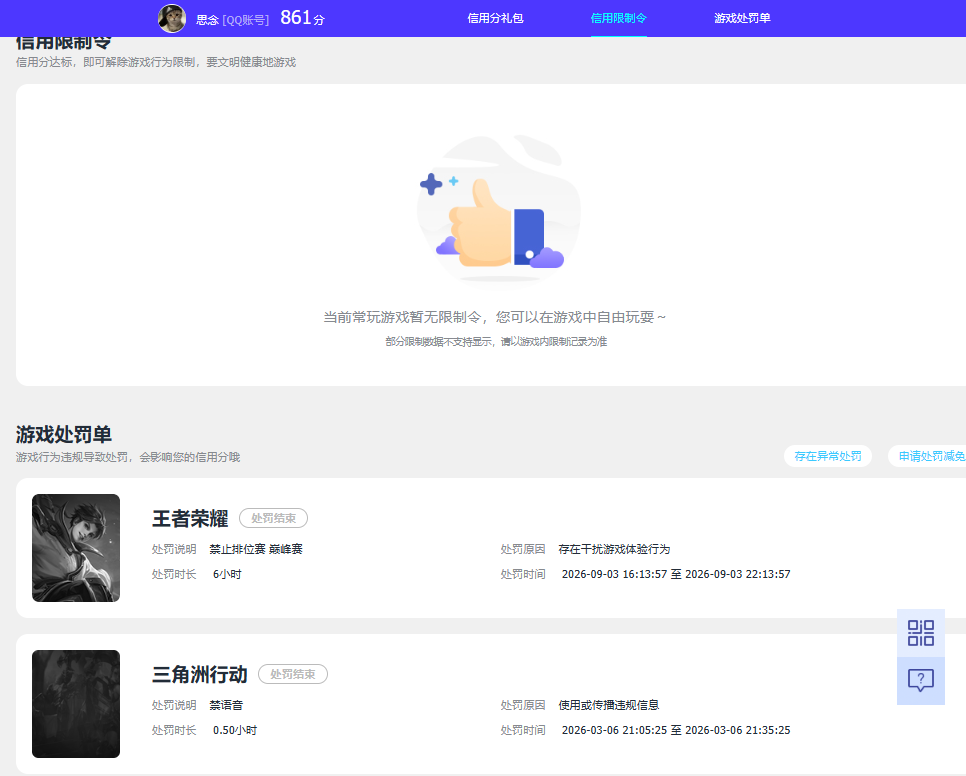Open the 王者荣耀 game thumbnail
966x776 pixels.
76,548
